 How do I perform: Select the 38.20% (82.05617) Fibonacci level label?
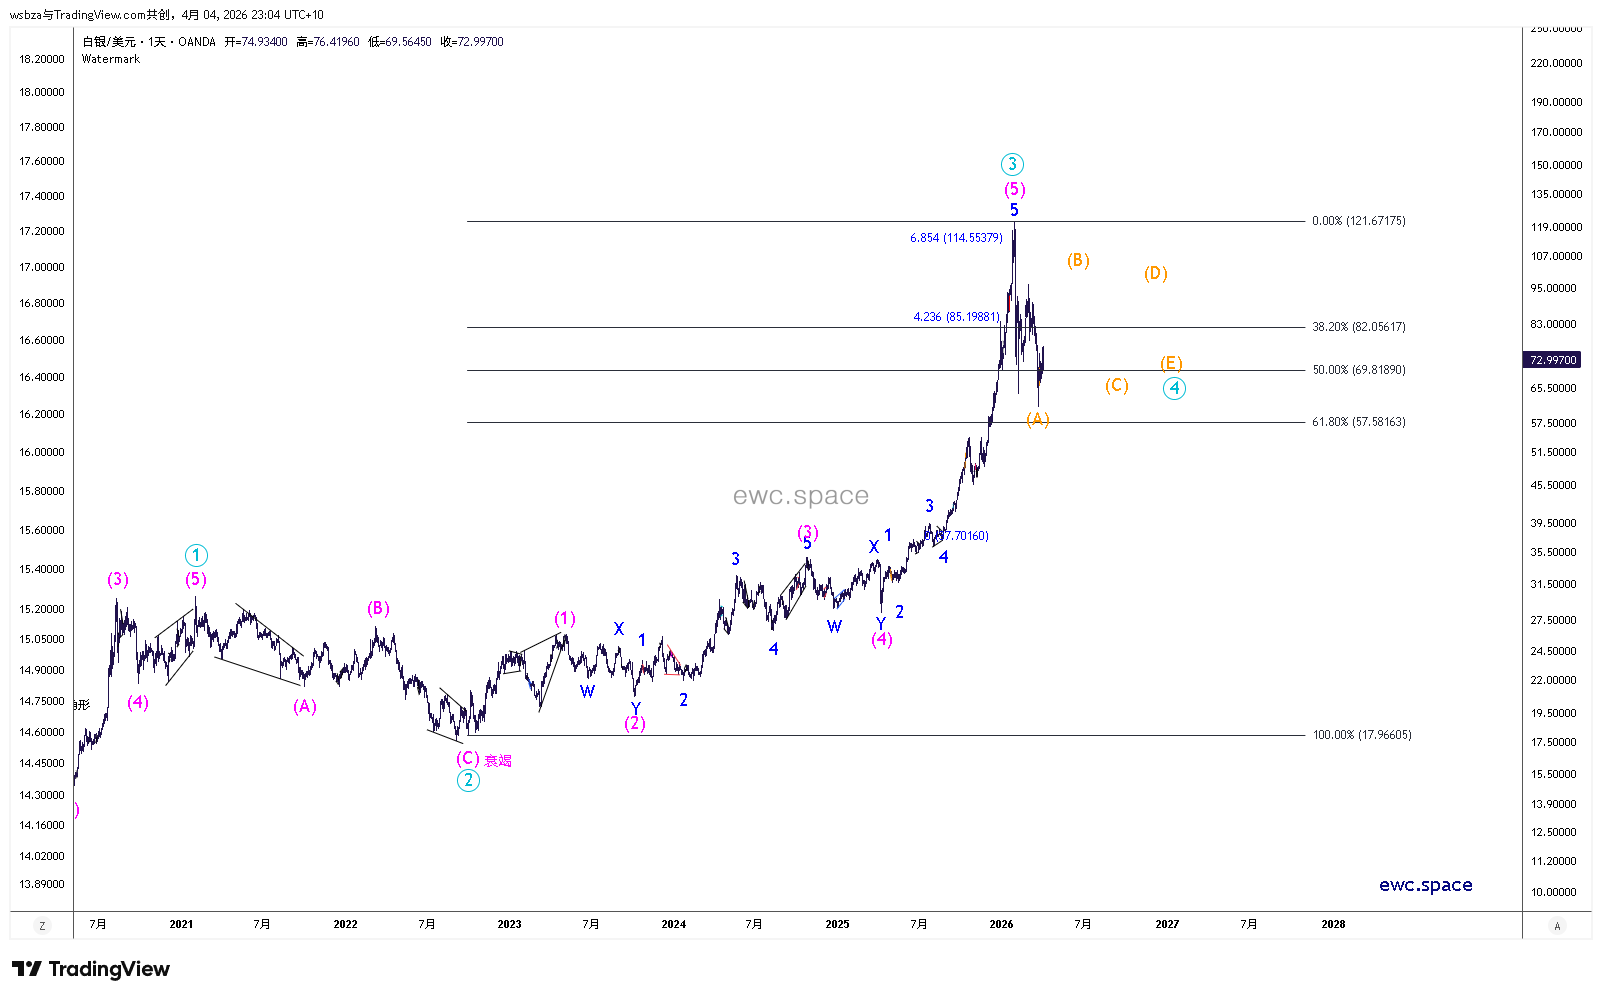point(1358,327)
